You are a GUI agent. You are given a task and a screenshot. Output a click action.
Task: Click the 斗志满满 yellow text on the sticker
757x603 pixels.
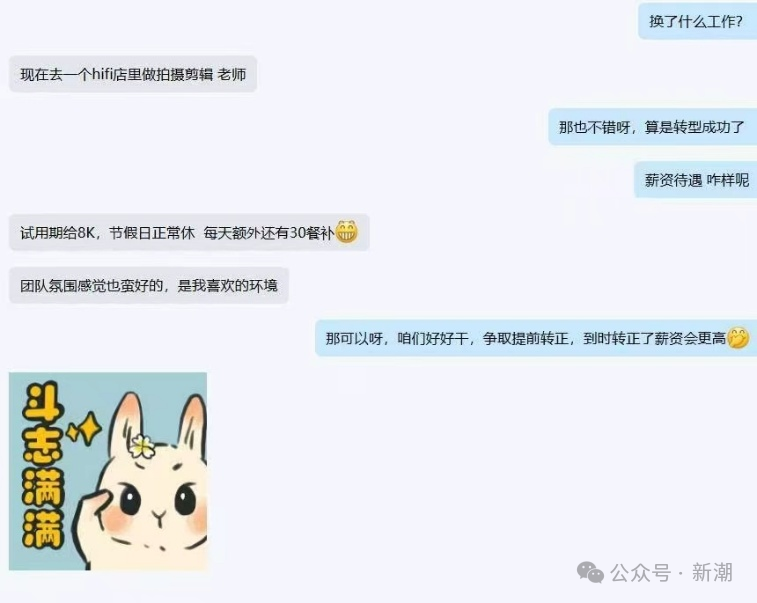pos(43,465)
